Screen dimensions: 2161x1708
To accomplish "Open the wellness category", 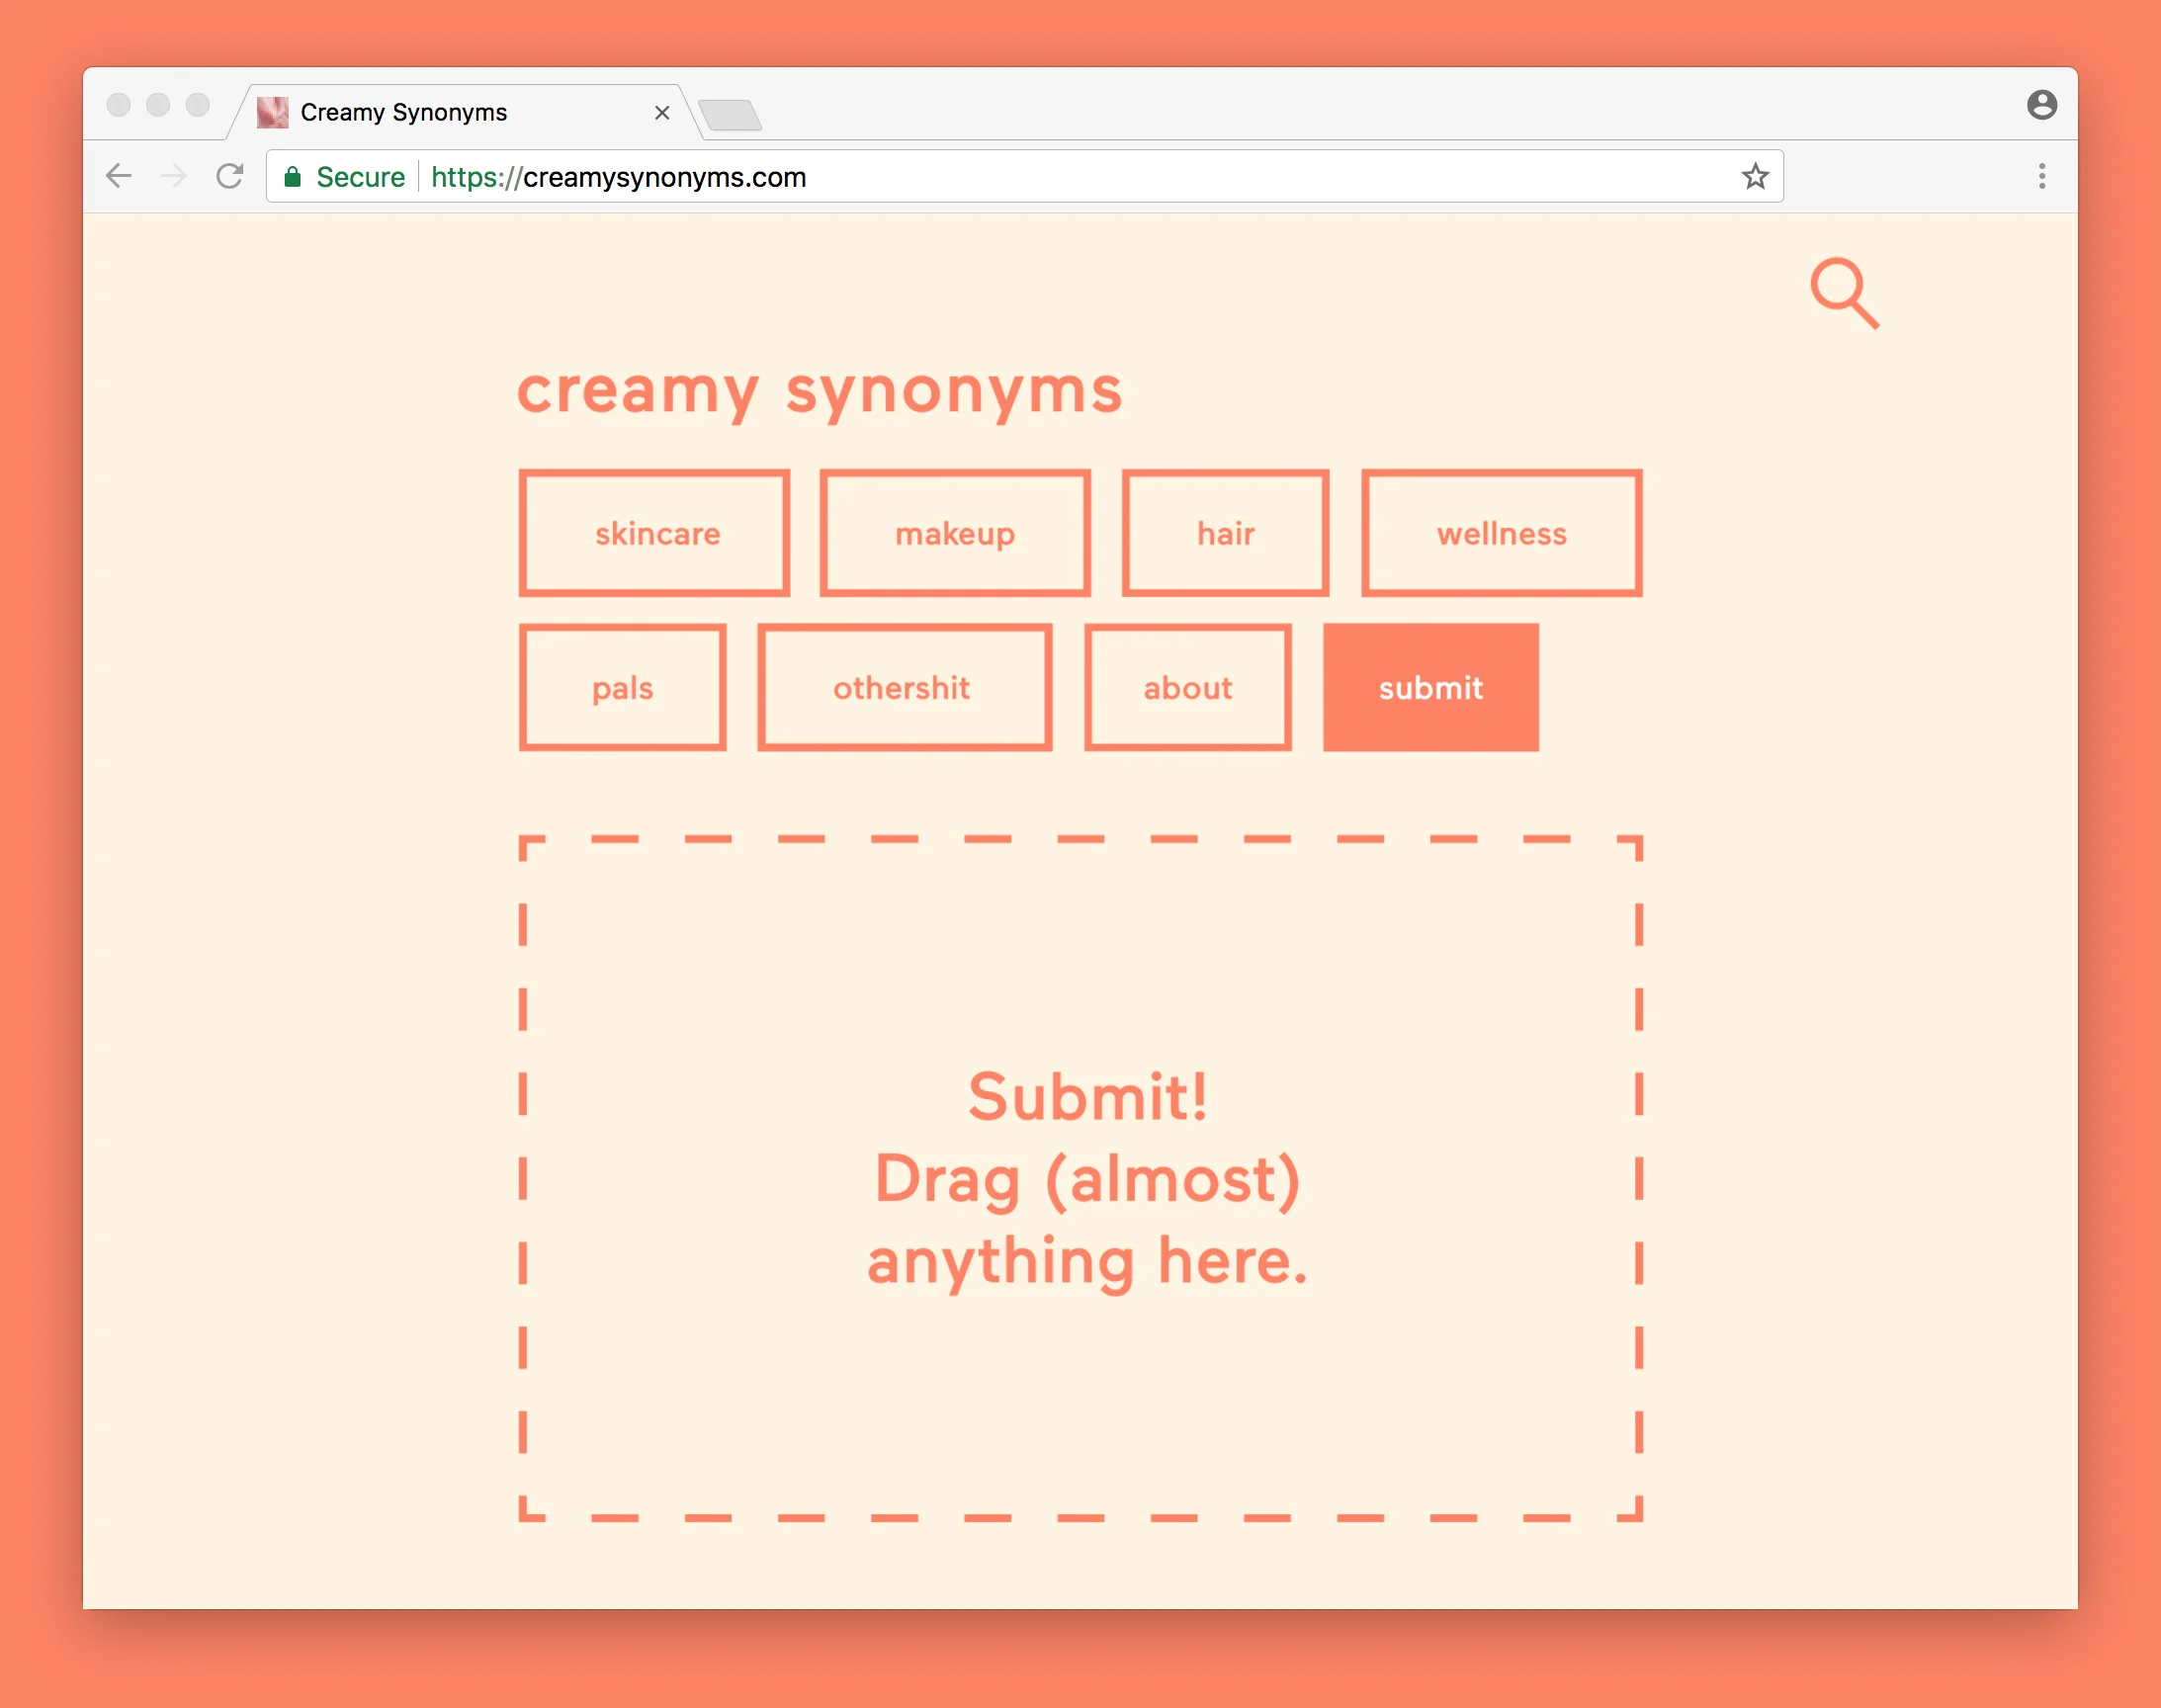I will point(1501,533).
